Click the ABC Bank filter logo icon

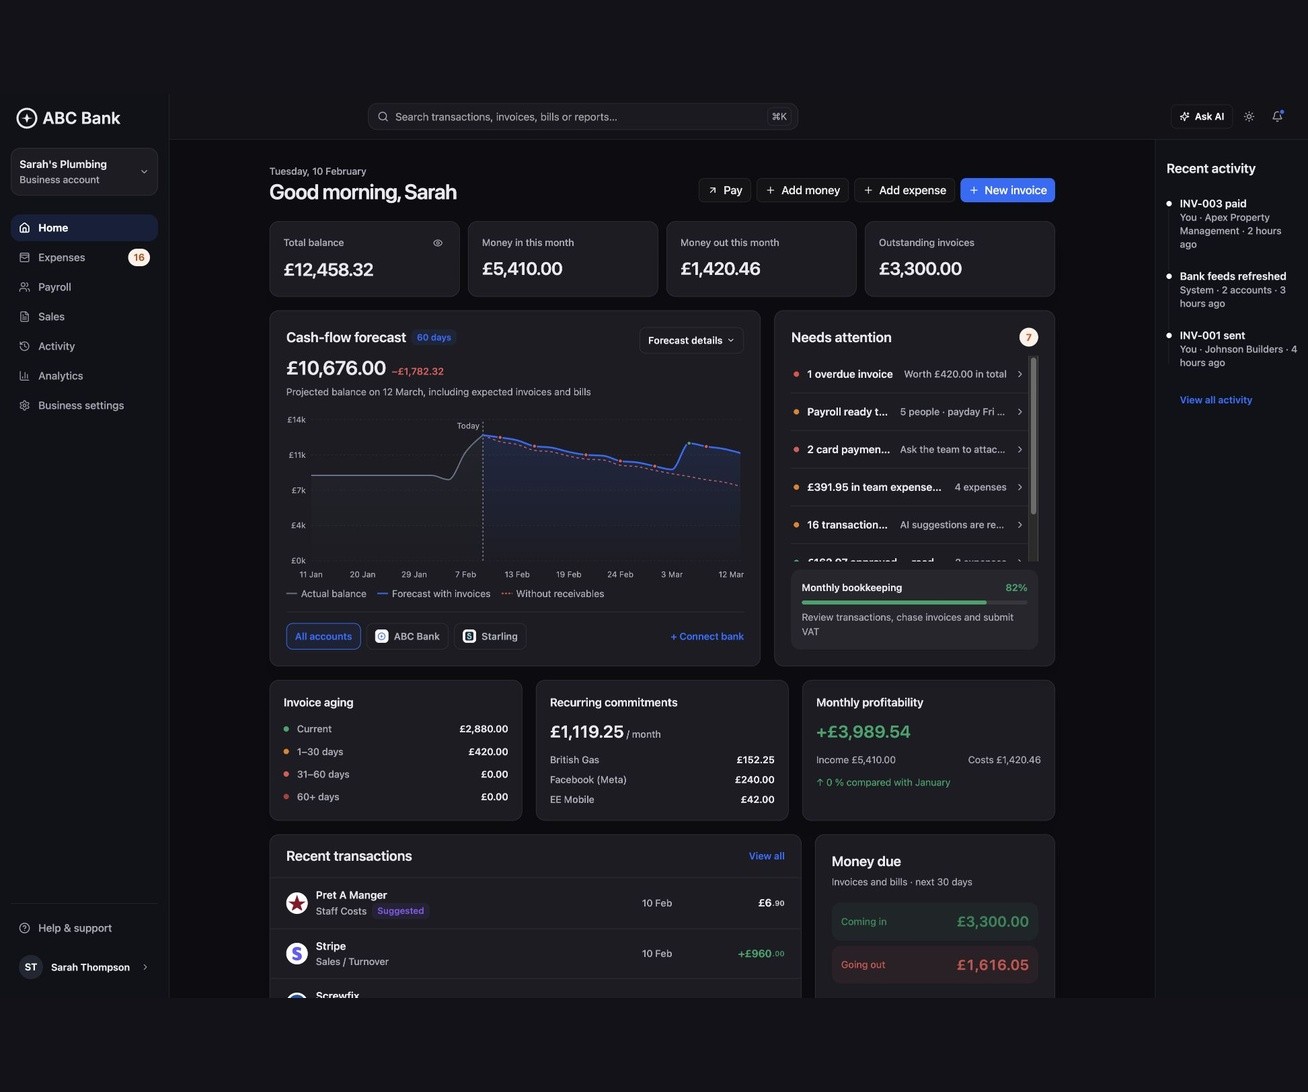pos(381,636)
